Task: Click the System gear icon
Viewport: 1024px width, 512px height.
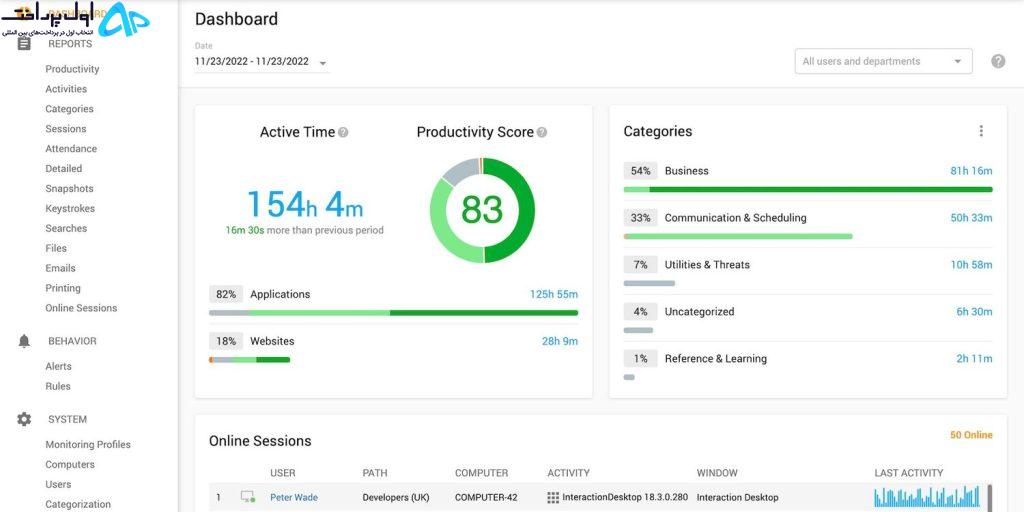Action: point(24,419)
